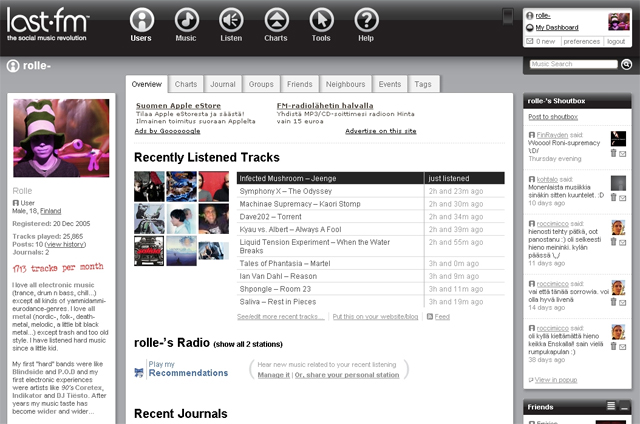Delete the 11 days ago shout
This screenshot has width=640, height=424.
613,242
